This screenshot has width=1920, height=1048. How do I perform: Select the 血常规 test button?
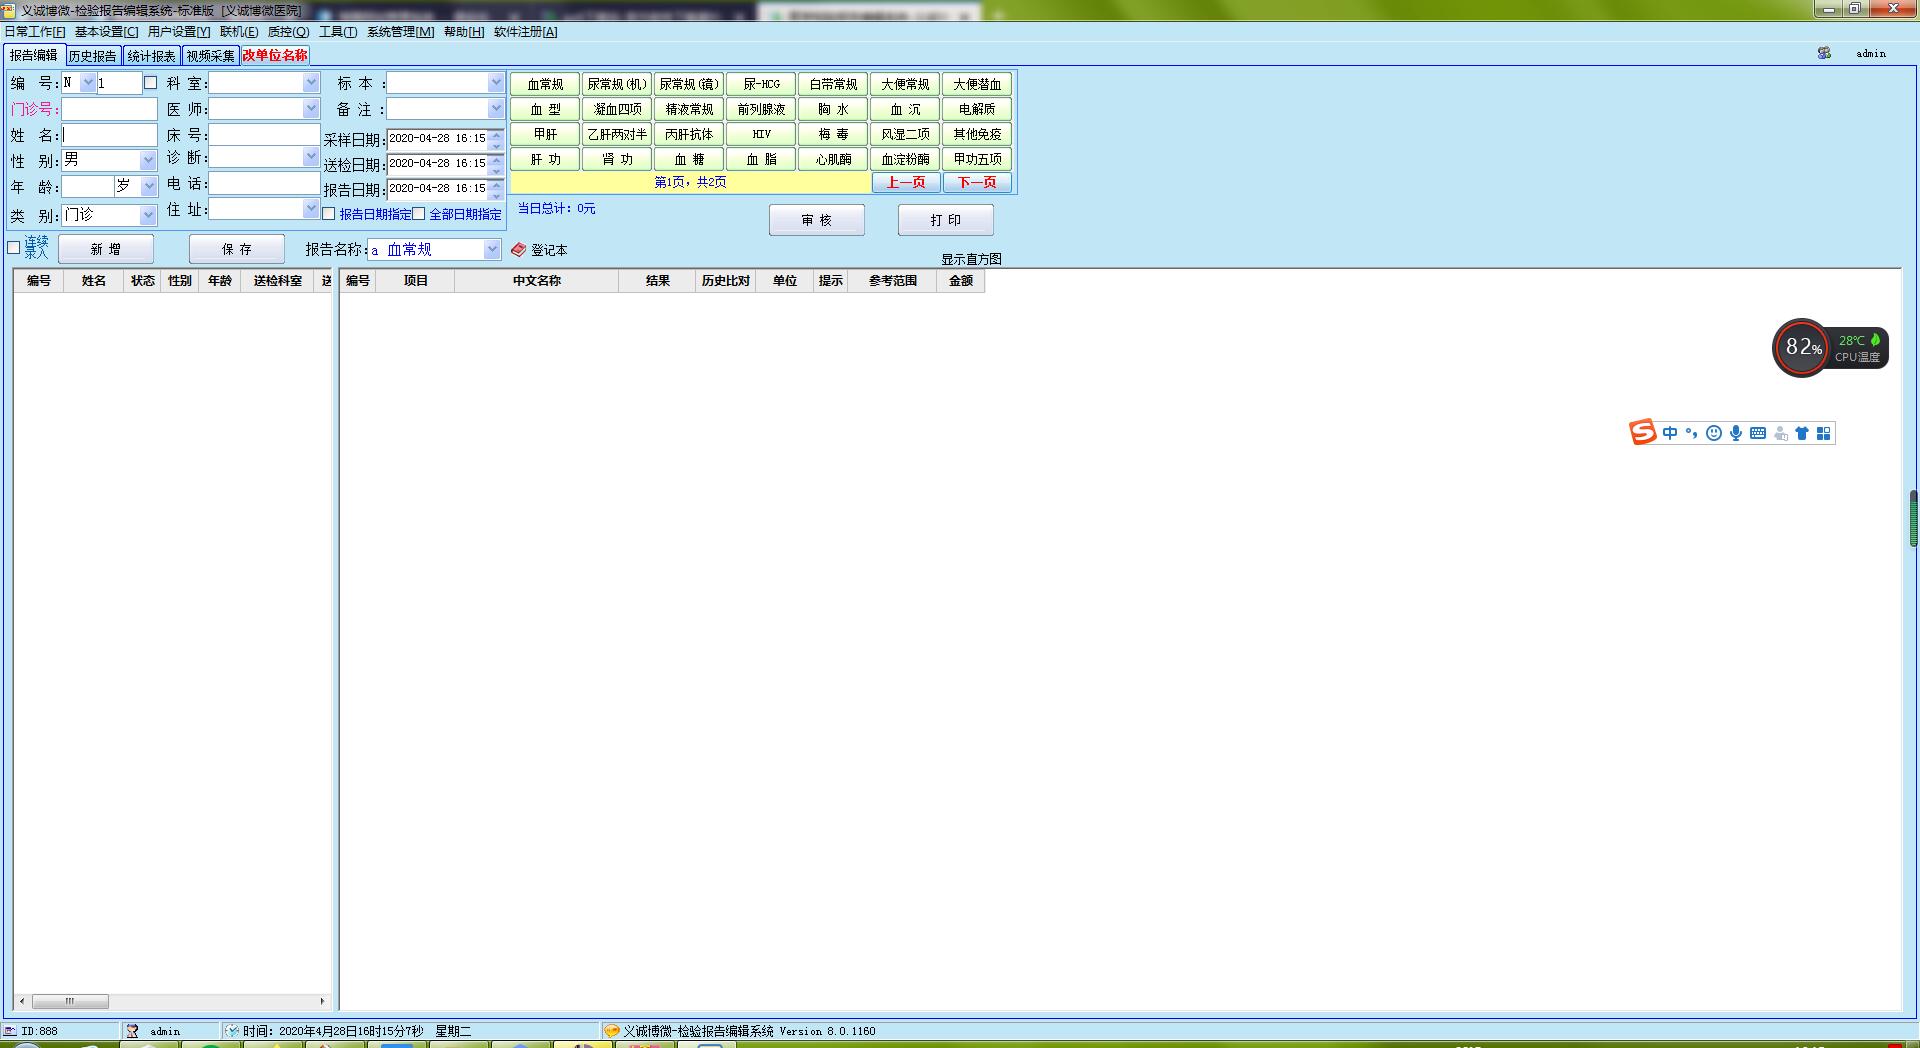[545, 85]
